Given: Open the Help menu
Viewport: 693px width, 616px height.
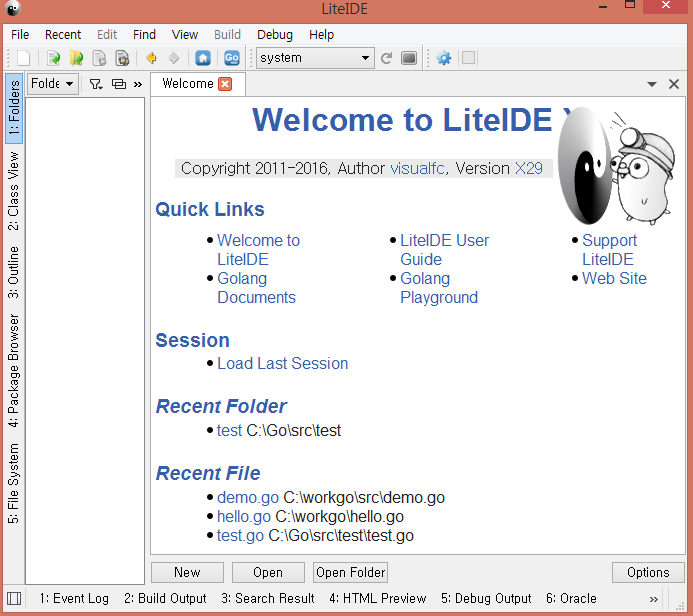Looking at the screenshot, I should (x=321, y=34).
